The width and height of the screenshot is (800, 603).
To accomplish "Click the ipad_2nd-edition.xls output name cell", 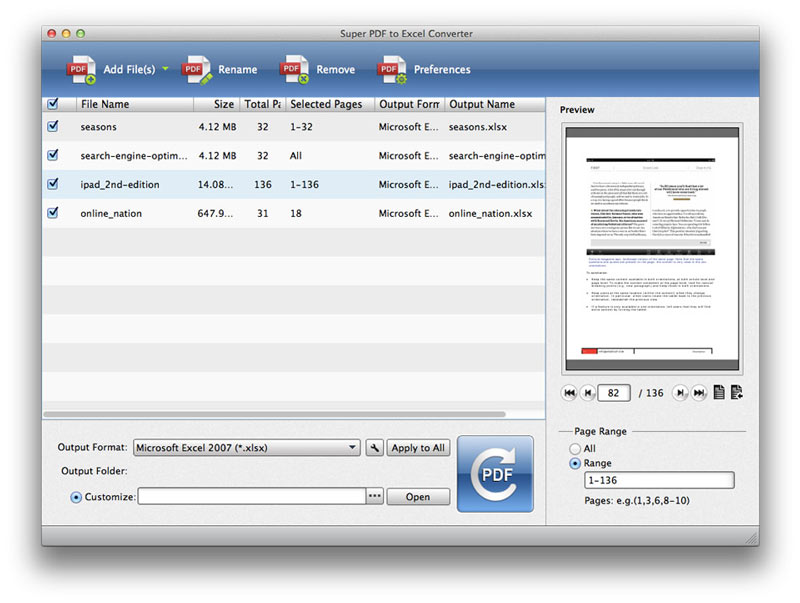I will [x=496, y=185].
